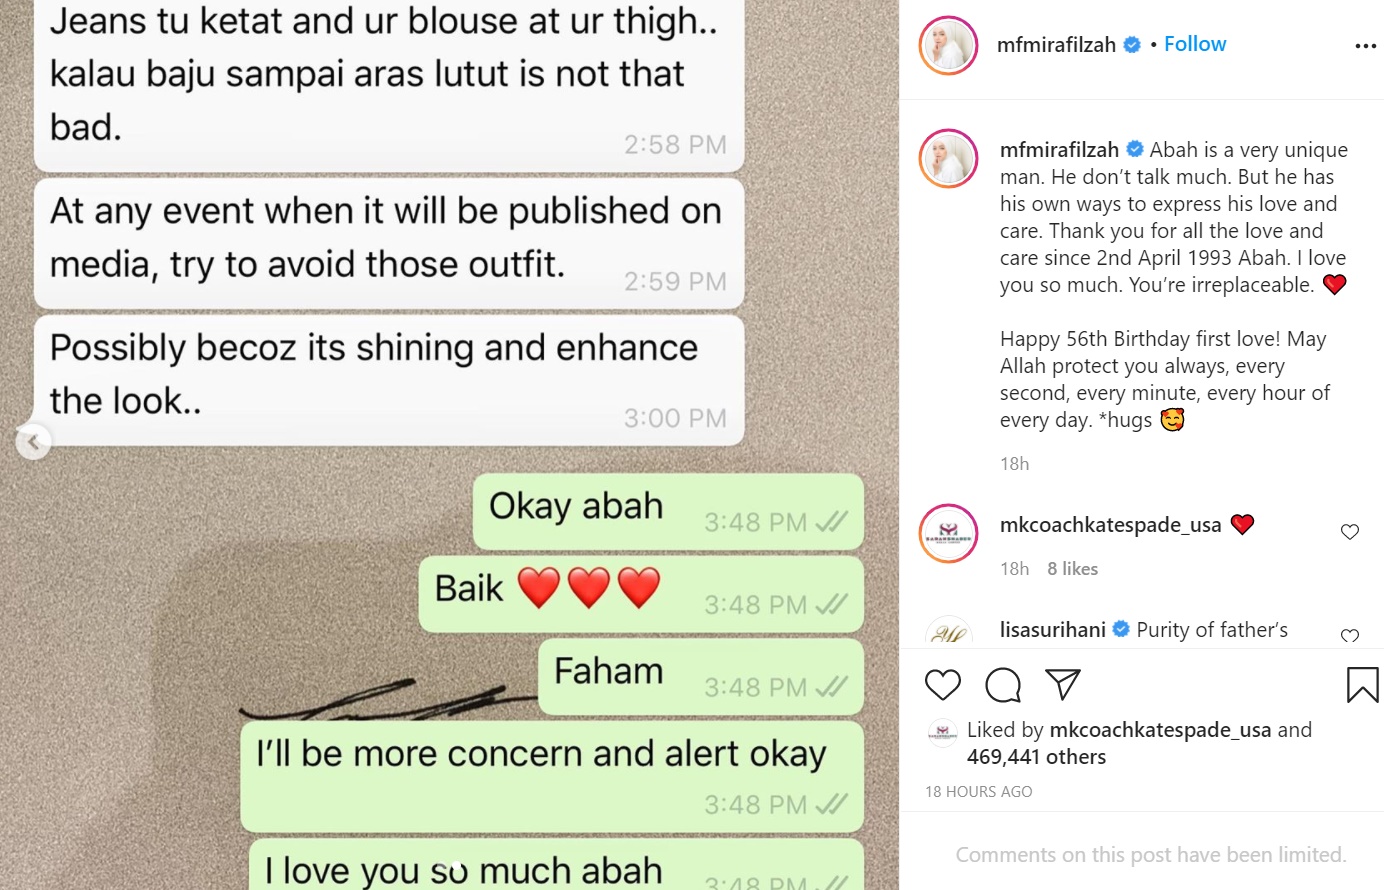Open mkcoachkatespade_usa username in comments
The width and height of the screenshot is (1384, 890).
1111,524
